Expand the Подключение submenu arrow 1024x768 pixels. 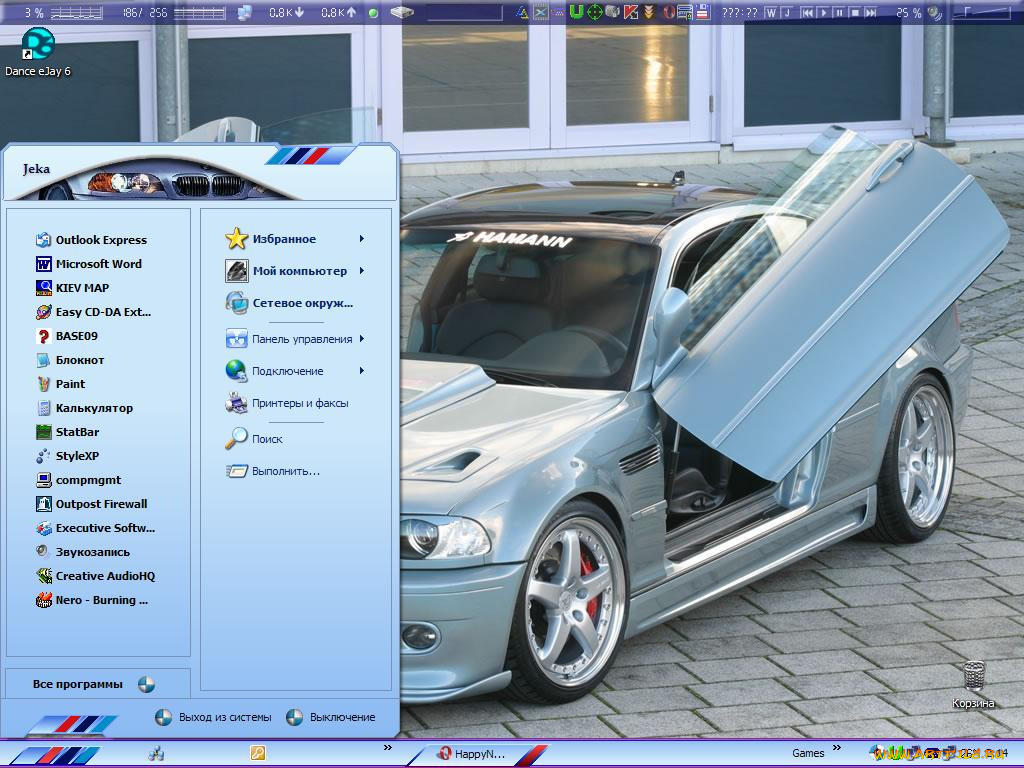coord(361,371)
